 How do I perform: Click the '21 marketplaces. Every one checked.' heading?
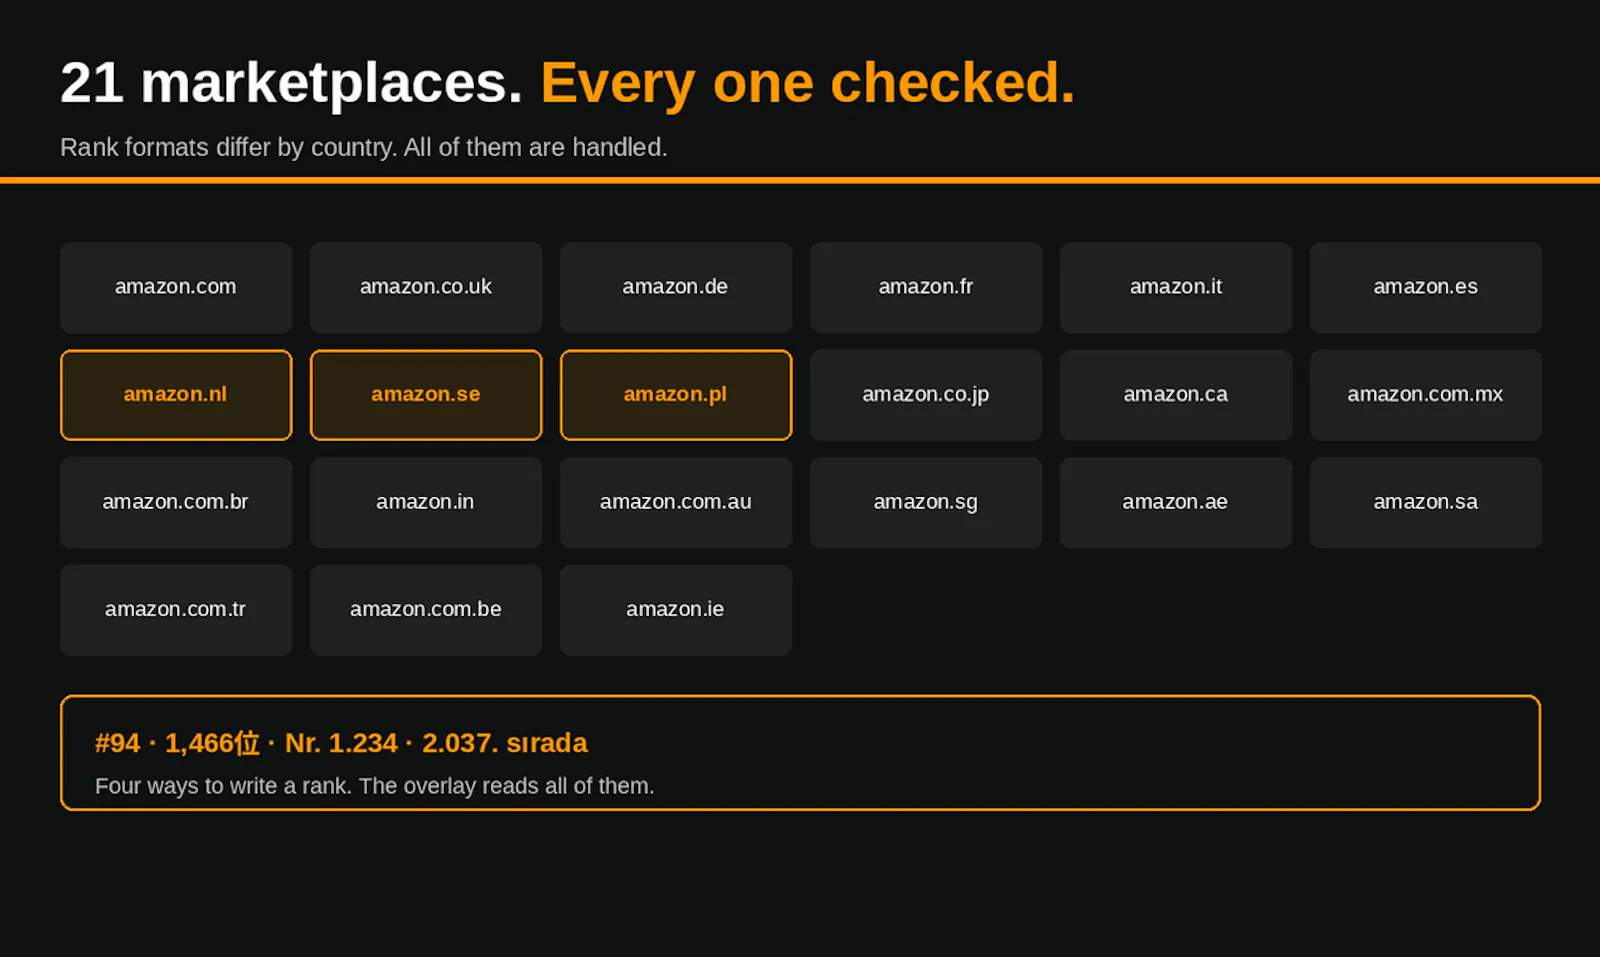[x=567, y=83]
